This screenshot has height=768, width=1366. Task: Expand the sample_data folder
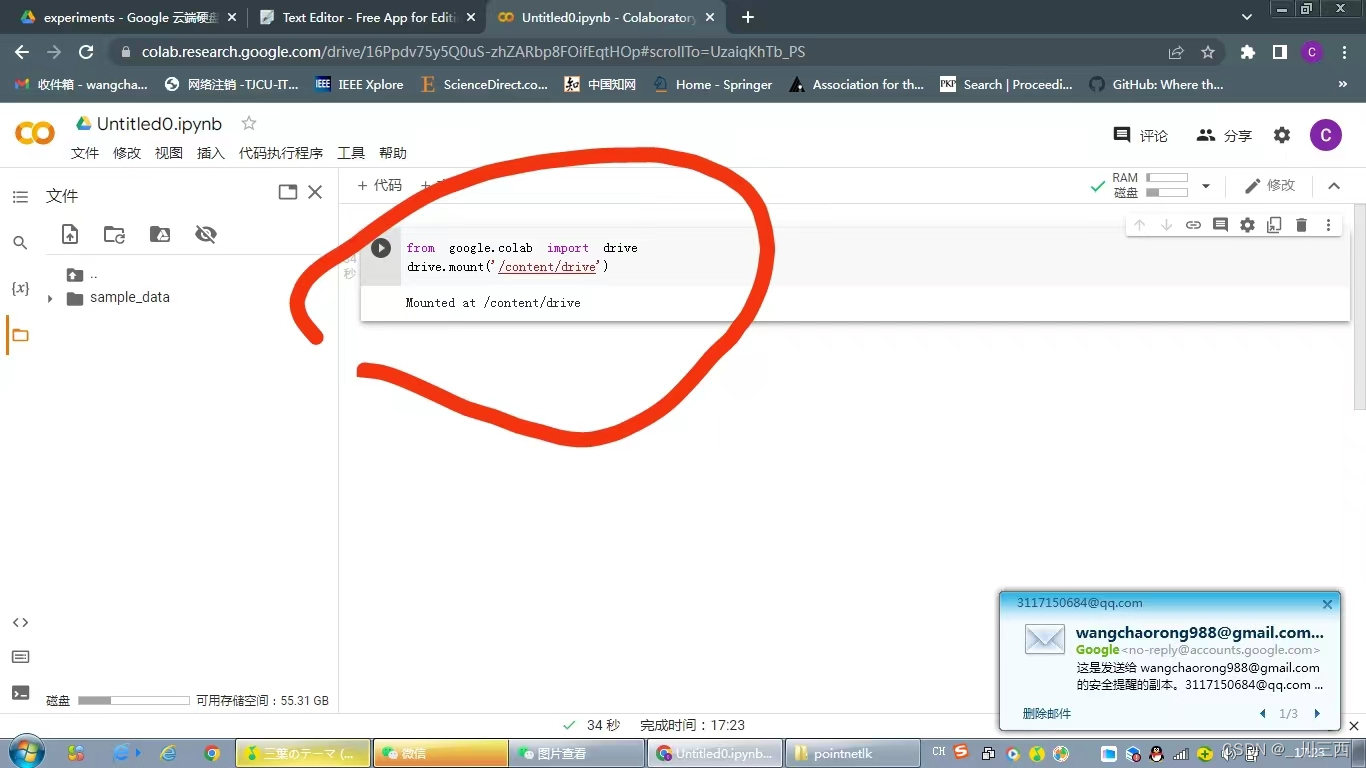tap(50, 298)
